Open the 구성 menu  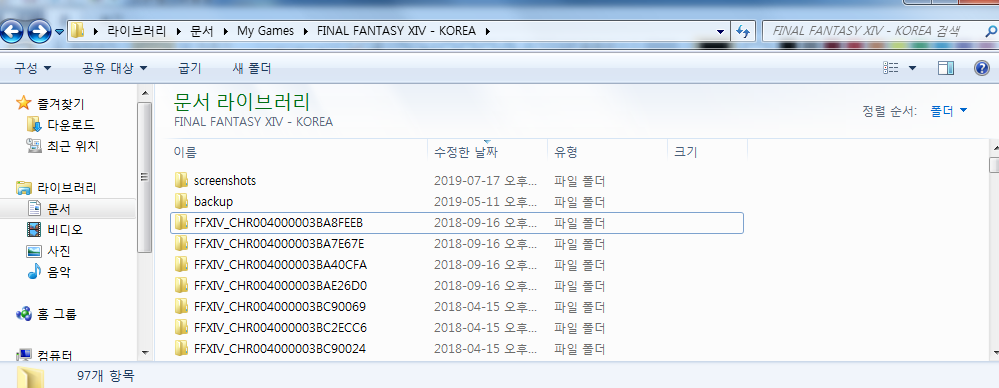pos(33,68)
